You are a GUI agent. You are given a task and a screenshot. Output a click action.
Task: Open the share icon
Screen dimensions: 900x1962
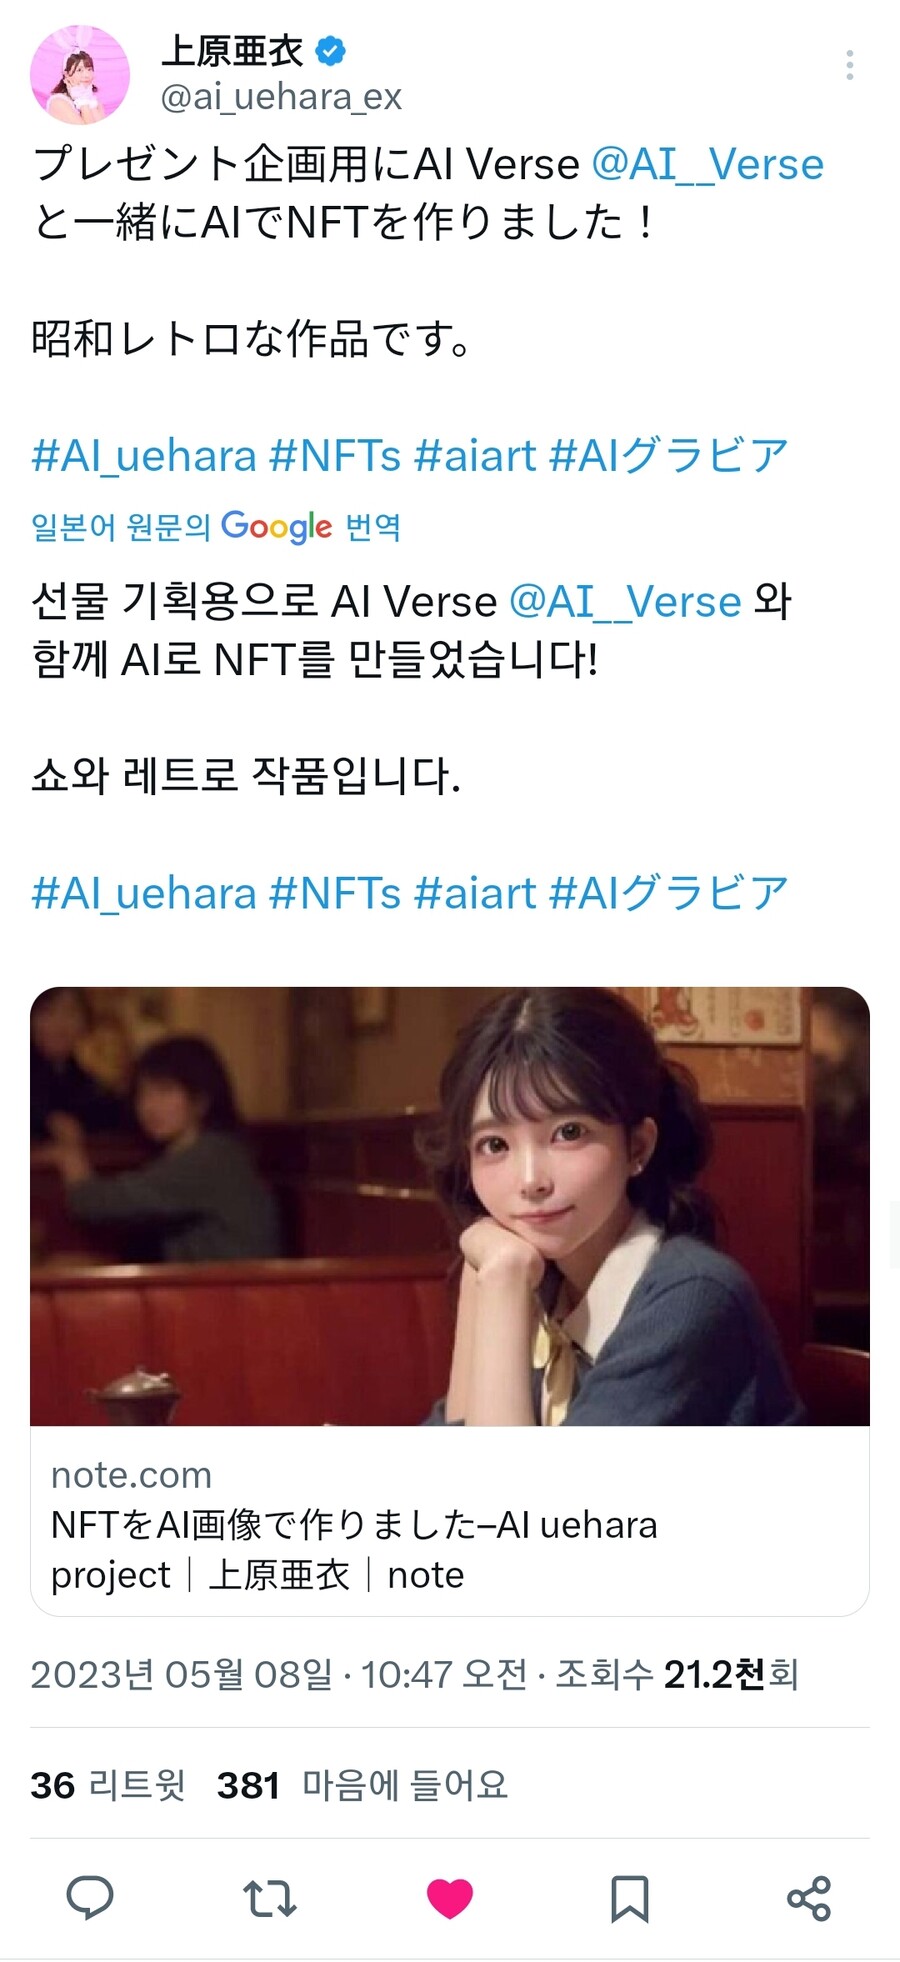click(x=809, y=1898)
